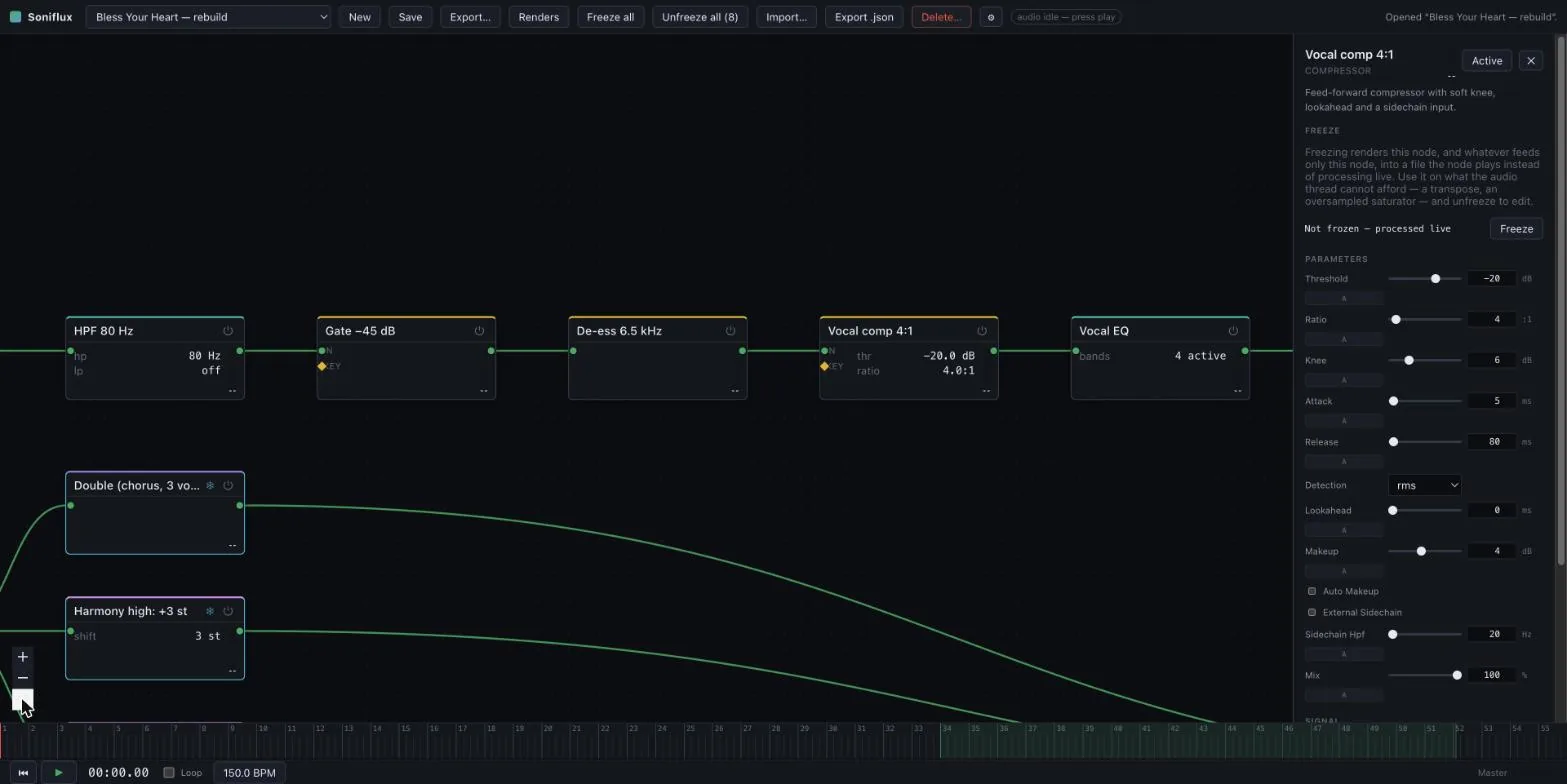Click bar 34 on the timeline ruler
Screen dimensions: 1567x784
[x=946, y=729]
